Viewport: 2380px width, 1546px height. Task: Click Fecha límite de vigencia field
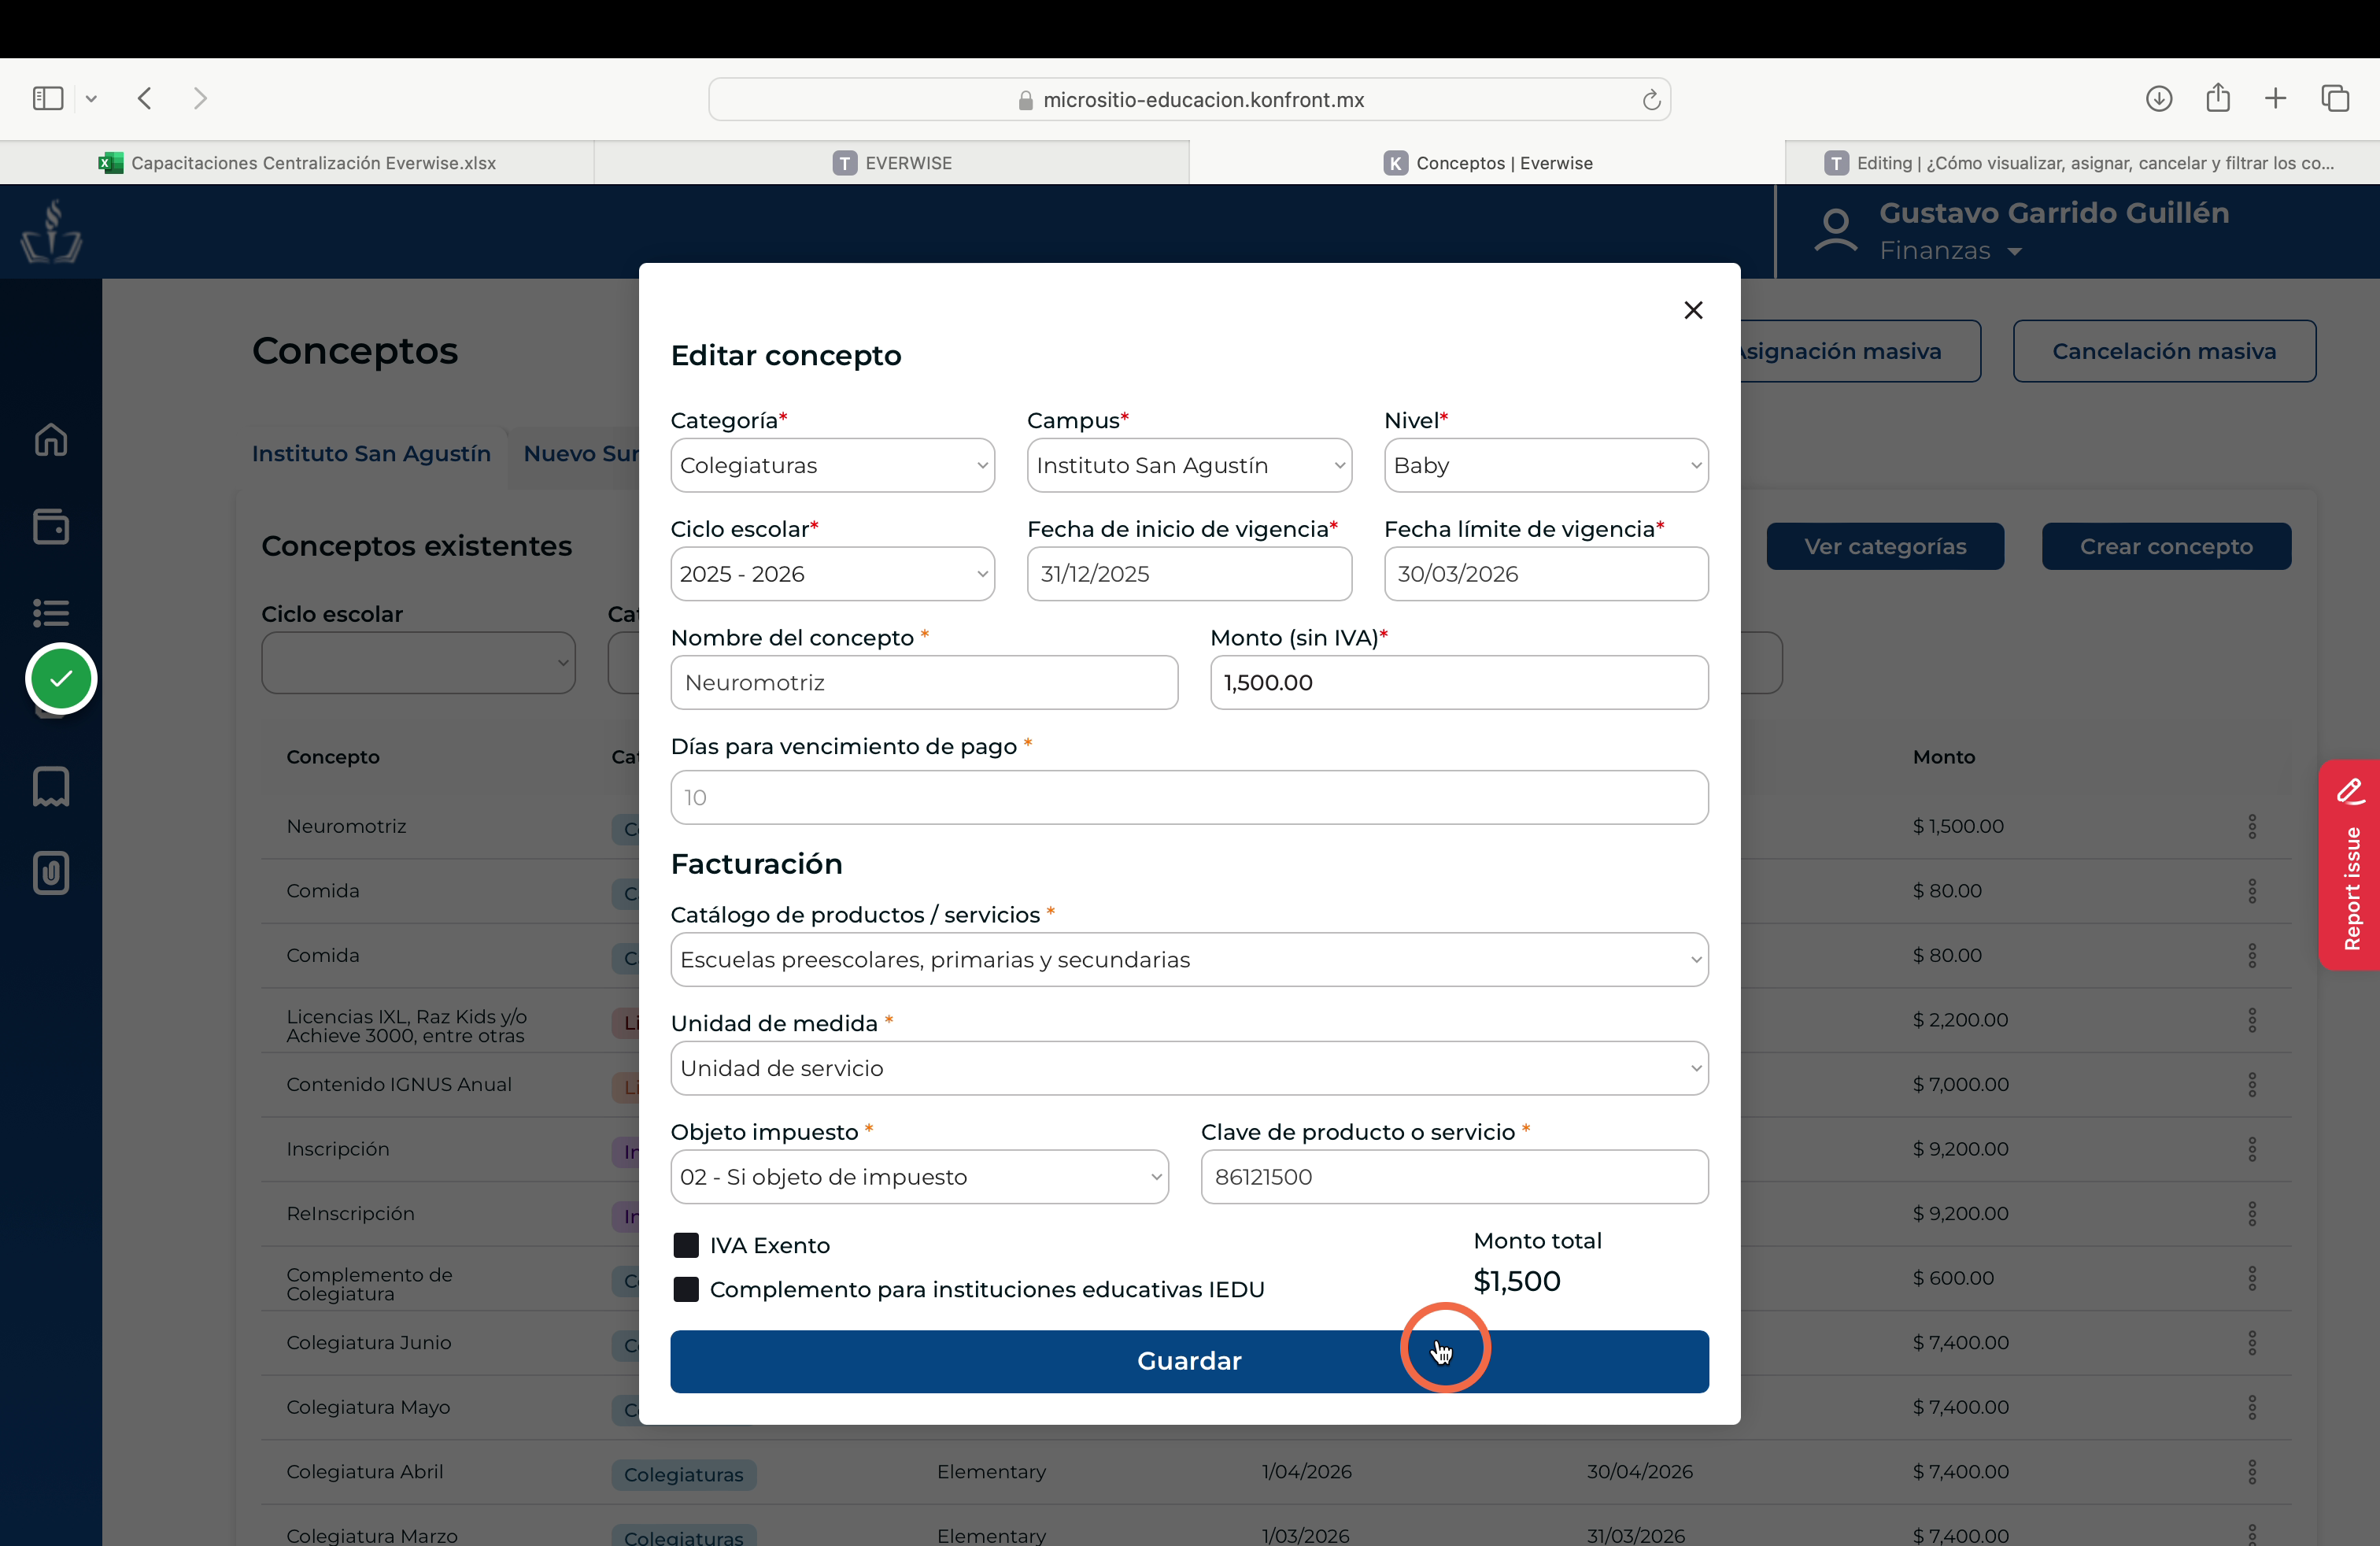(x=1546, y=574)
